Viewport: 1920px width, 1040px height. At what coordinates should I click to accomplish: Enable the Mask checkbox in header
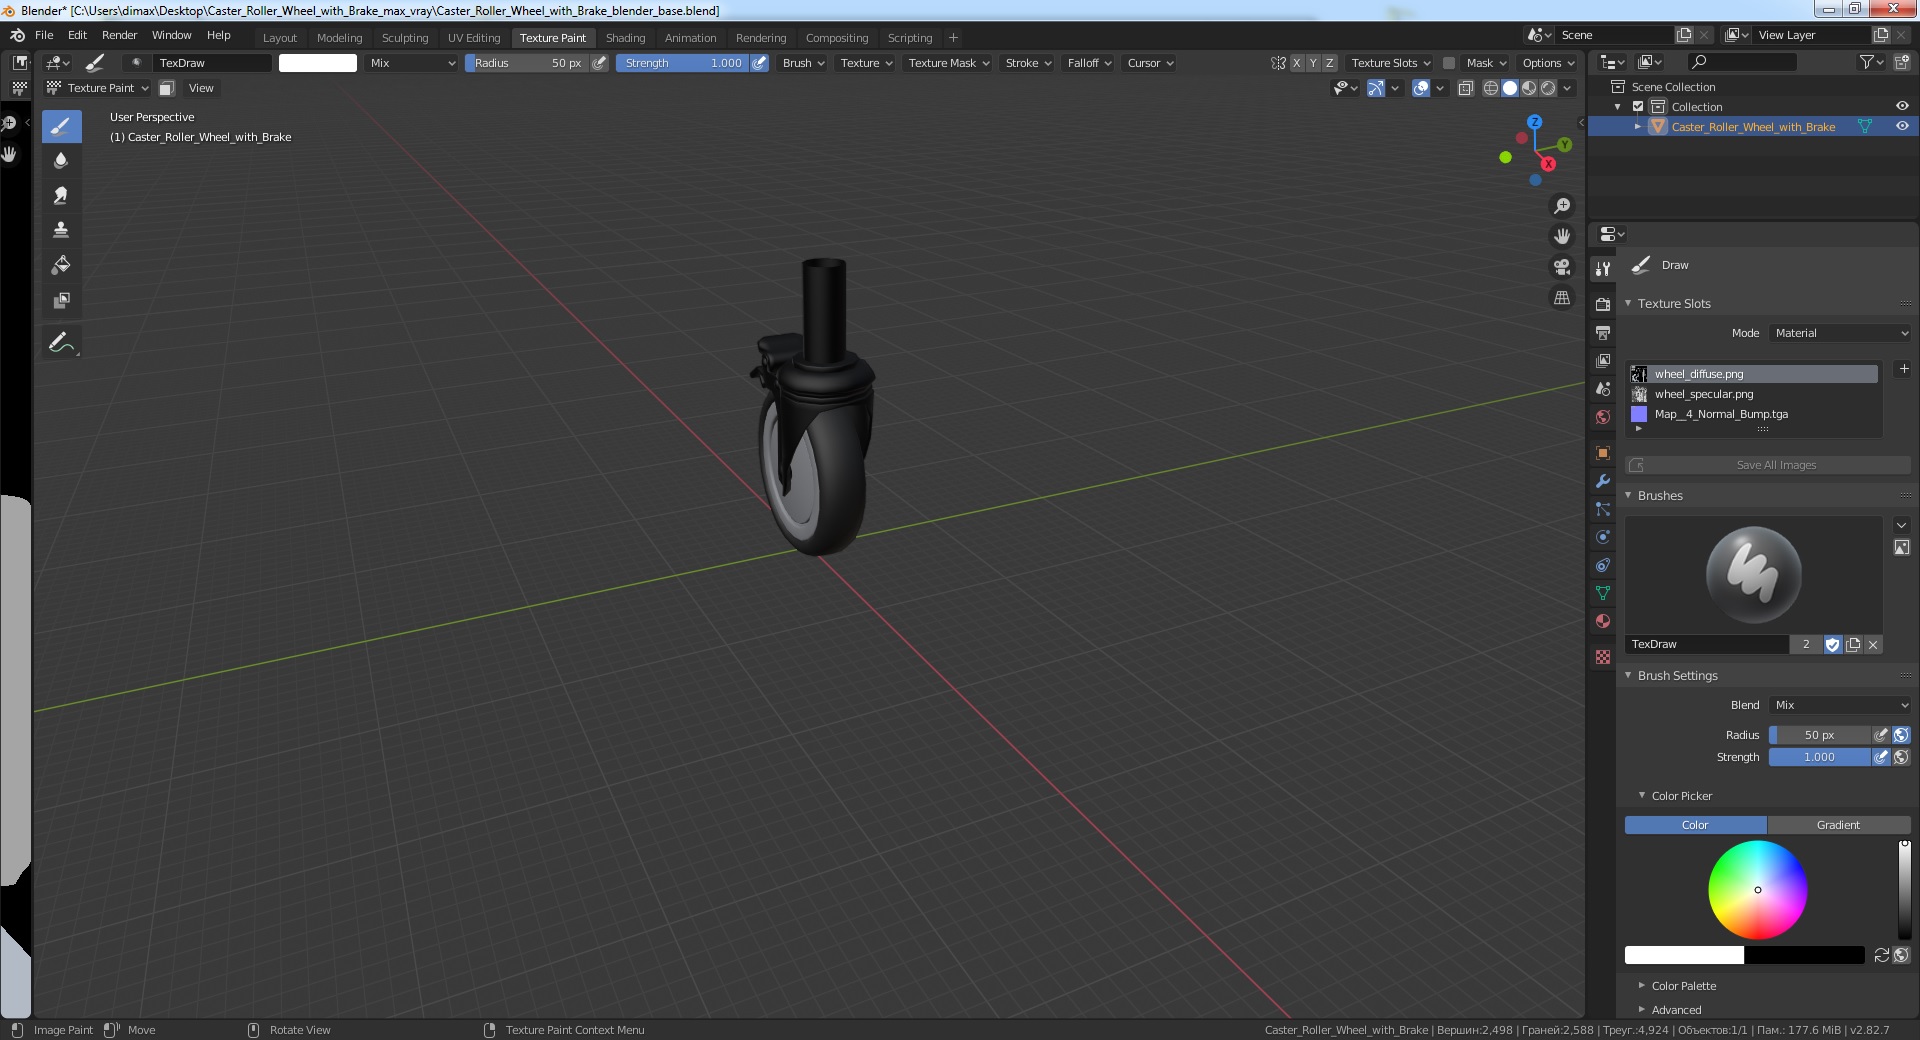click(1448, 63)
